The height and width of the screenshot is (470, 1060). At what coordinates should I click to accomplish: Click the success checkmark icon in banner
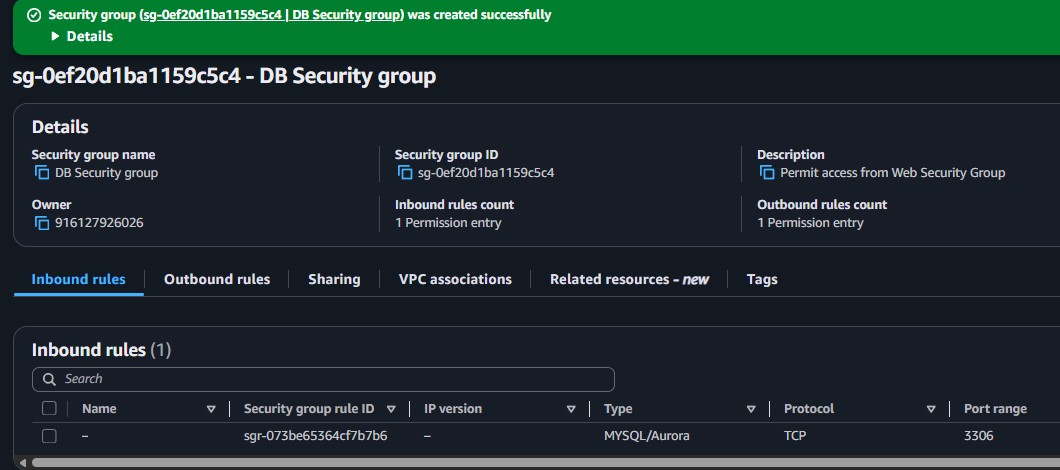coord(34,14)
